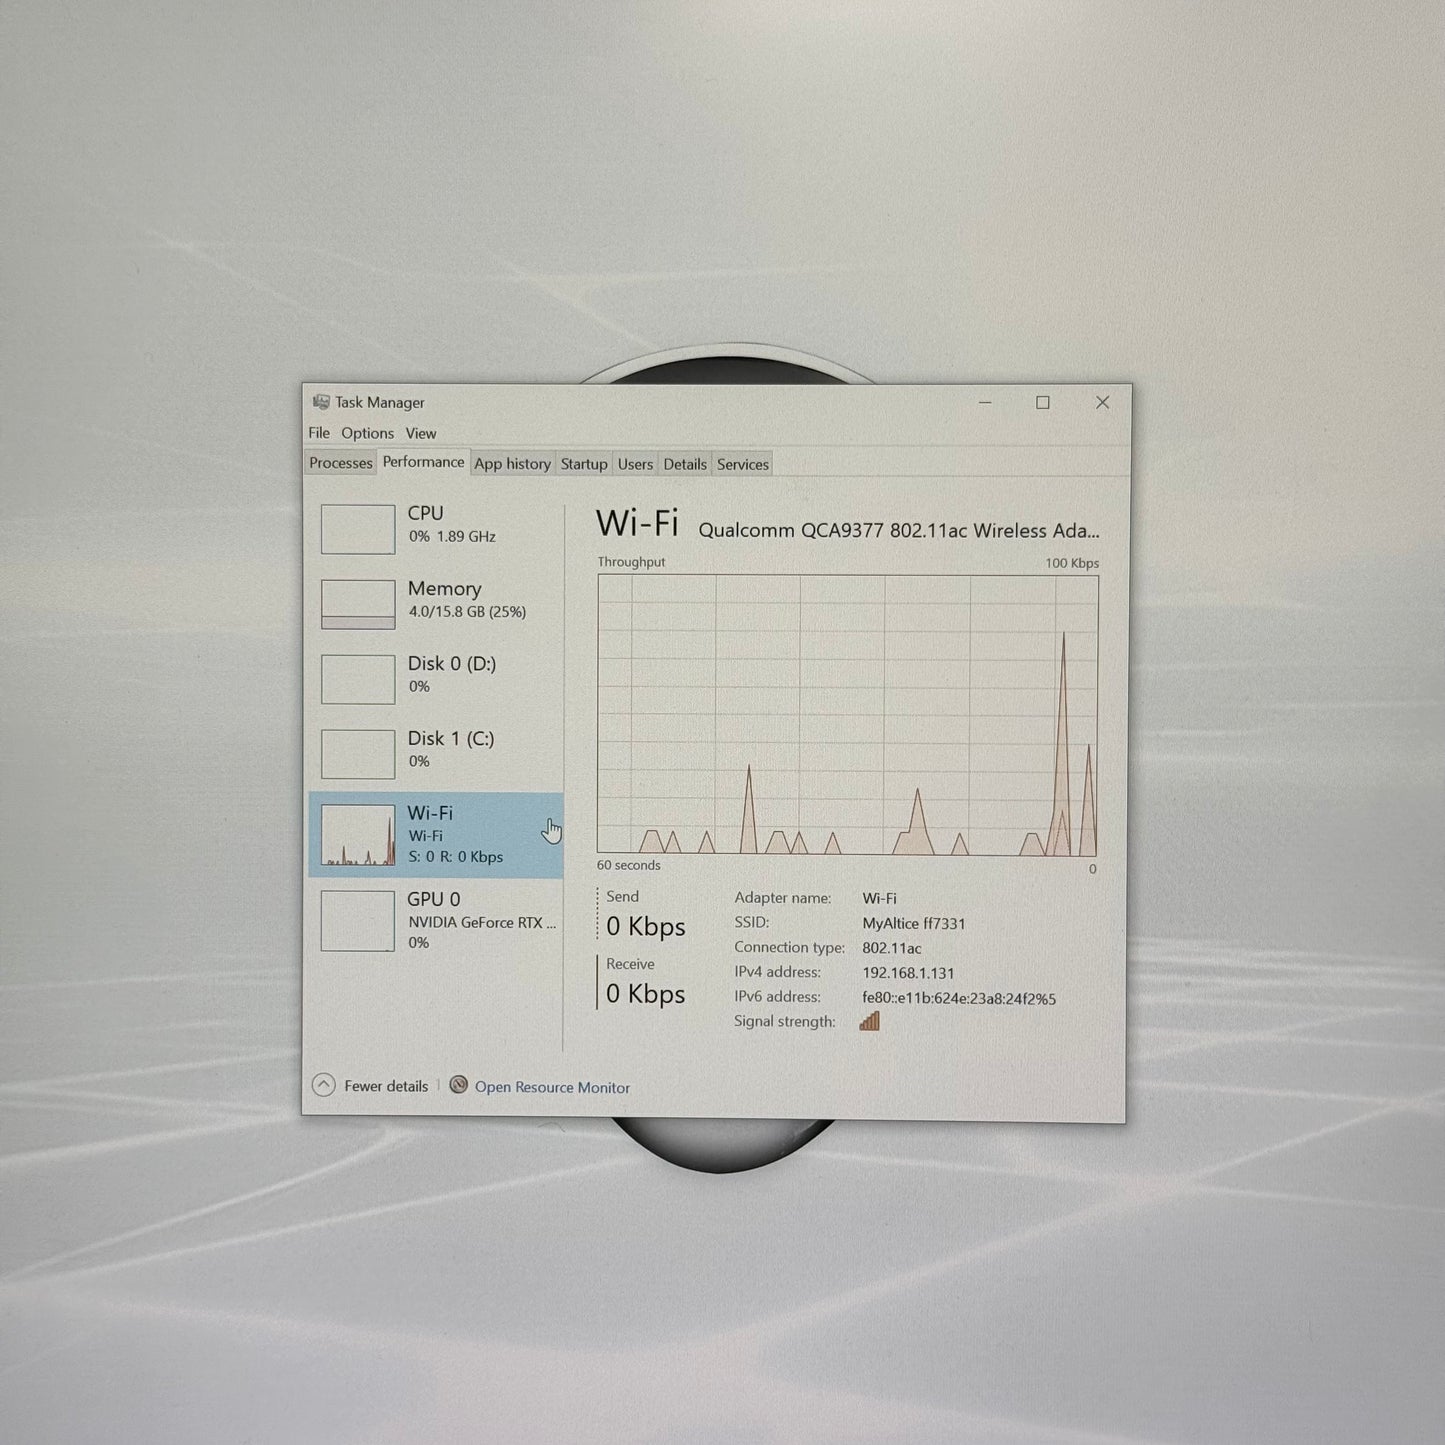Switch to the Services tab

743,464
